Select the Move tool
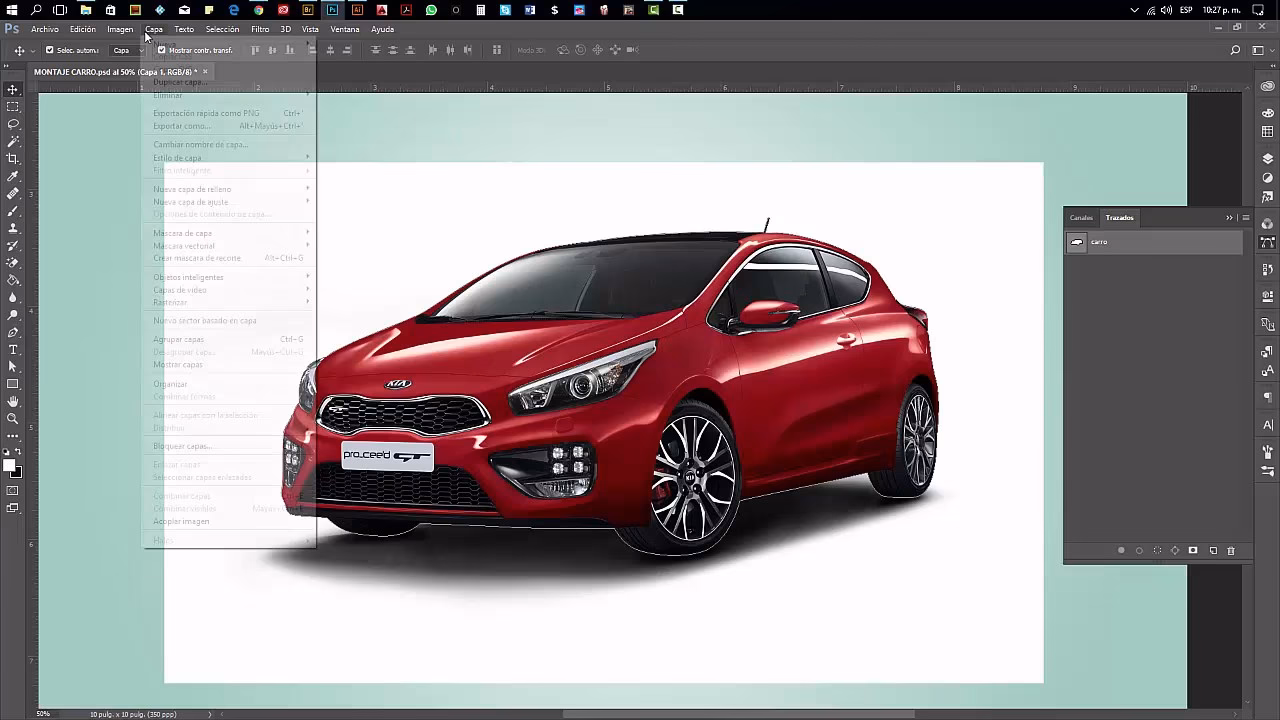This screenshot has height=720, width=1280. pos(12,88)
